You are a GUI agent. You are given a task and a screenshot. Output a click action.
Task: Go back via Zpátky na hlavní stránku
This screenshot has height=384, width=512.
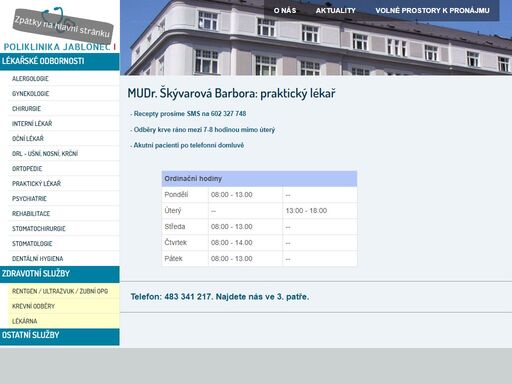point(62,26)
